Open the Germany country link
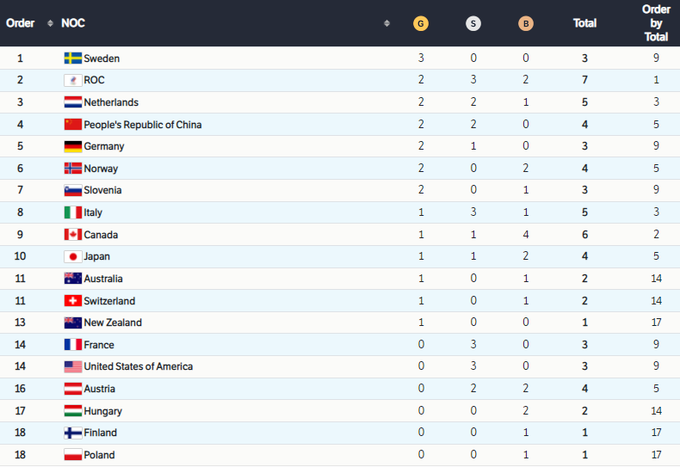Viewport: 680px width, 467px height. 104,146
